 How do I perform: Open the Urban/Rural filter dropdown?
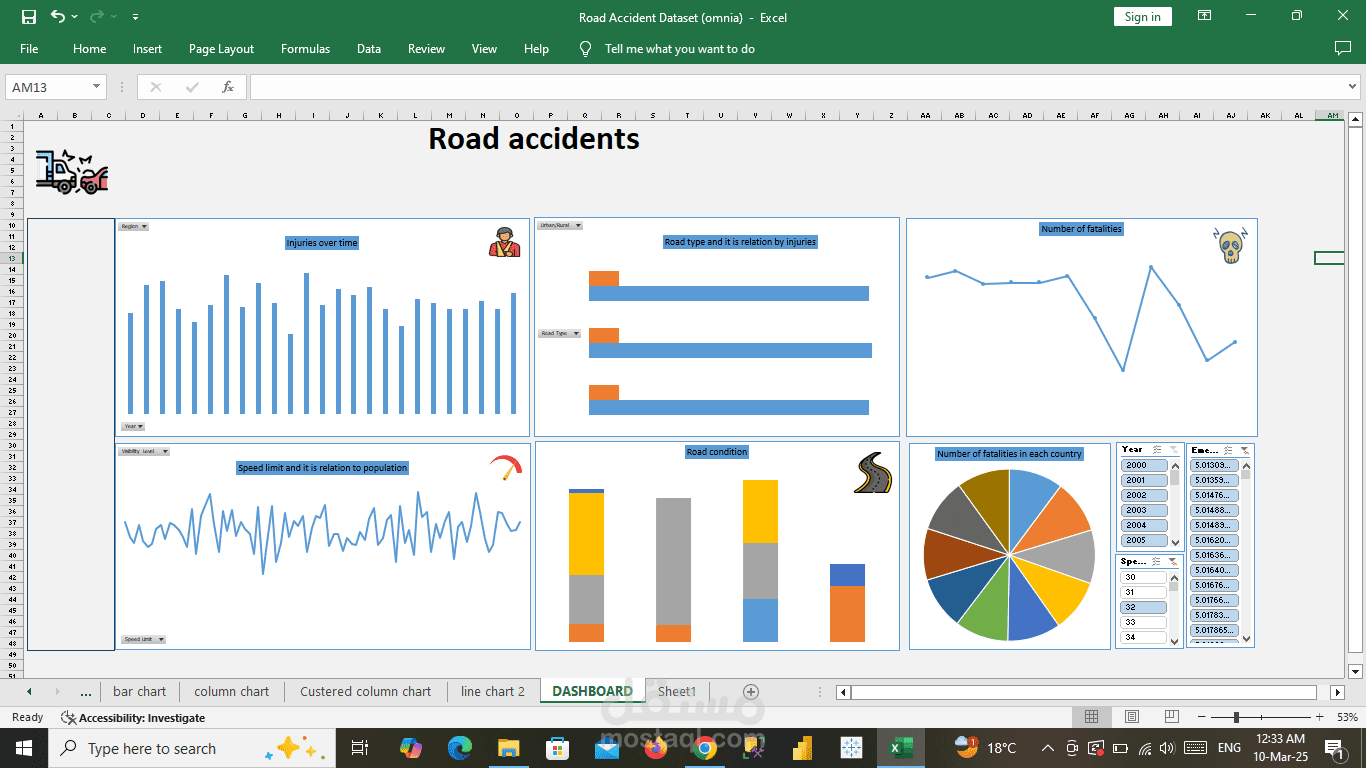pyautogui.click(x=560, y=225)
